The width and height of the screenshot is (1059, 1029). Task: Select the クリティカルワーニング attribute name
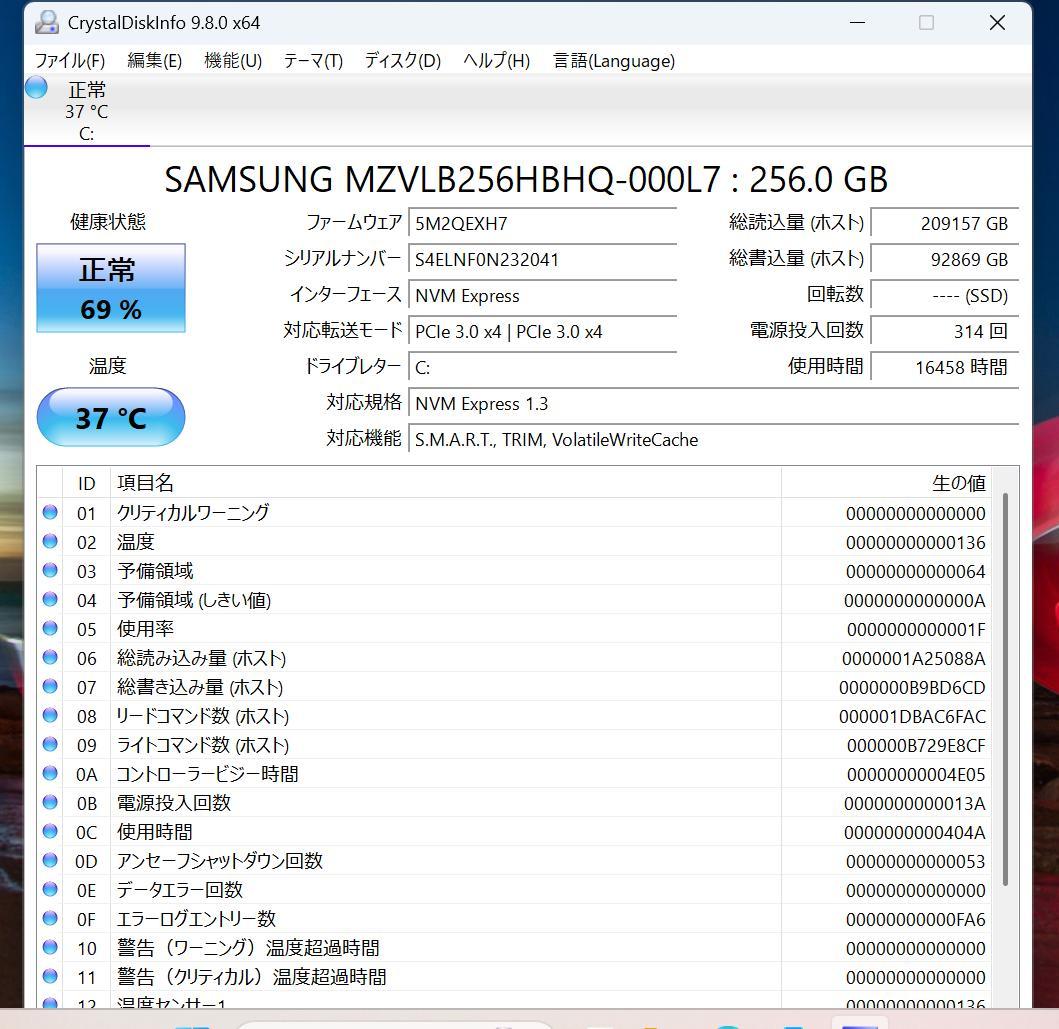coord(193,513)
